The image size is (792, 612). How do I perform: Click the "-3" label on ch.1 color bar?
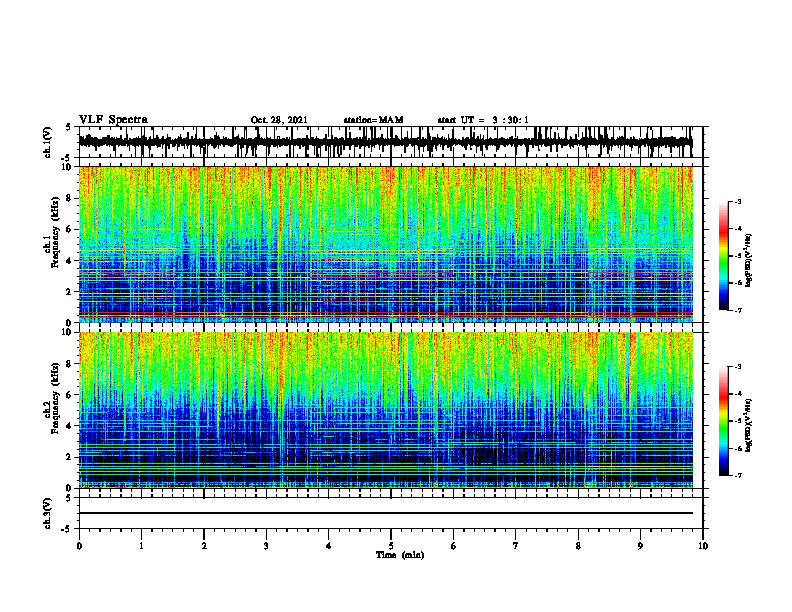point(737,202)
